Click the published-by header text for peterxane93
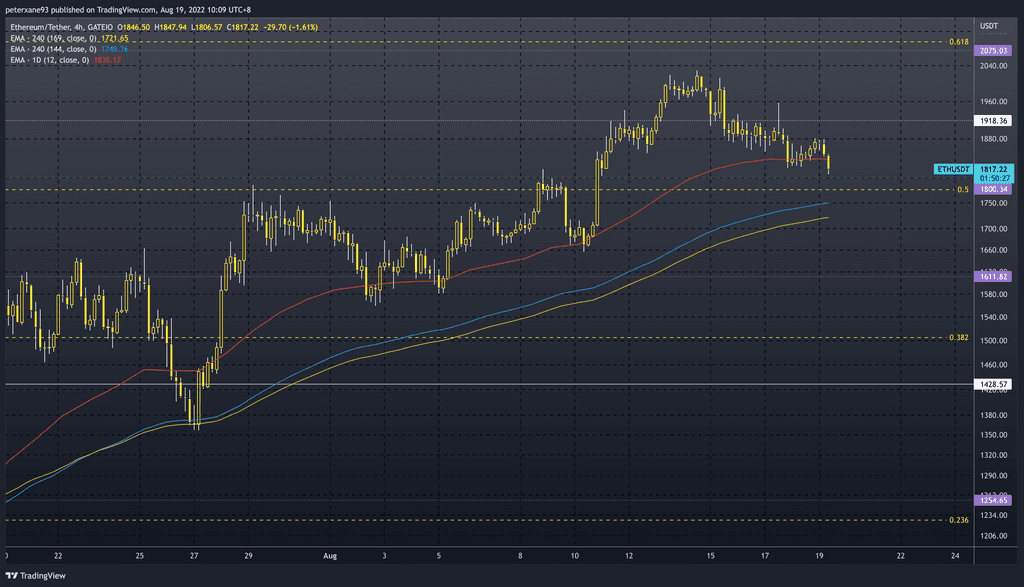Image resolution: width=1024 pixels, height=587 pixels. (x=128, y=10)
